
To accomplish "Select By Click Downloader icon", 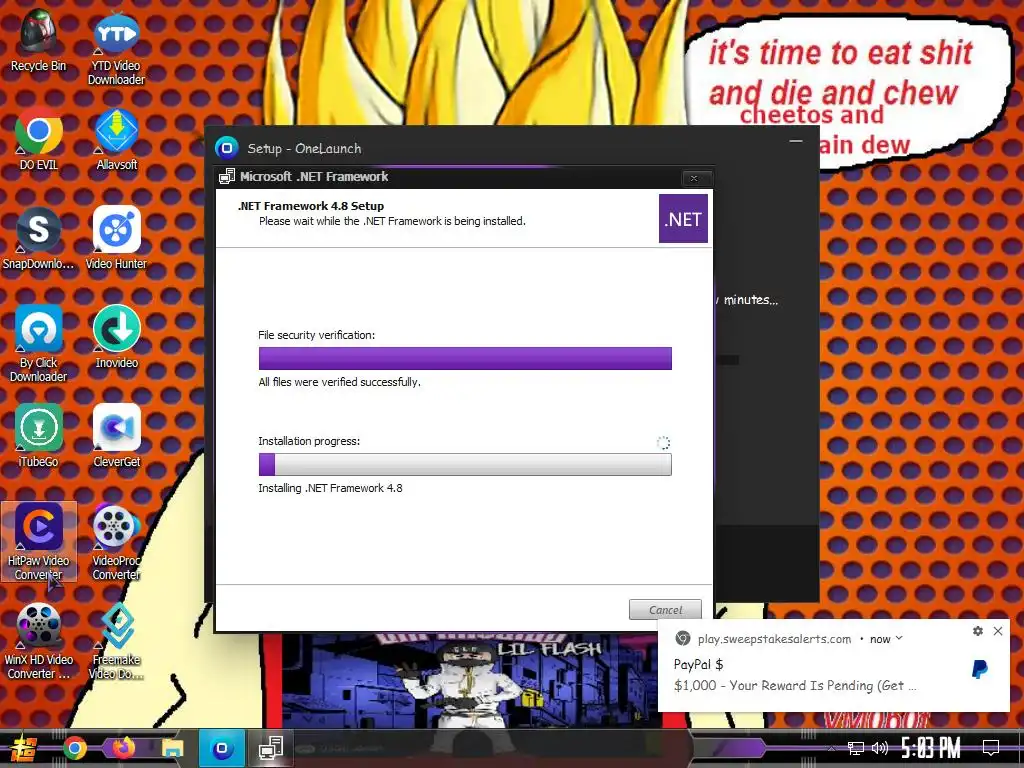I will click(39, 344).
